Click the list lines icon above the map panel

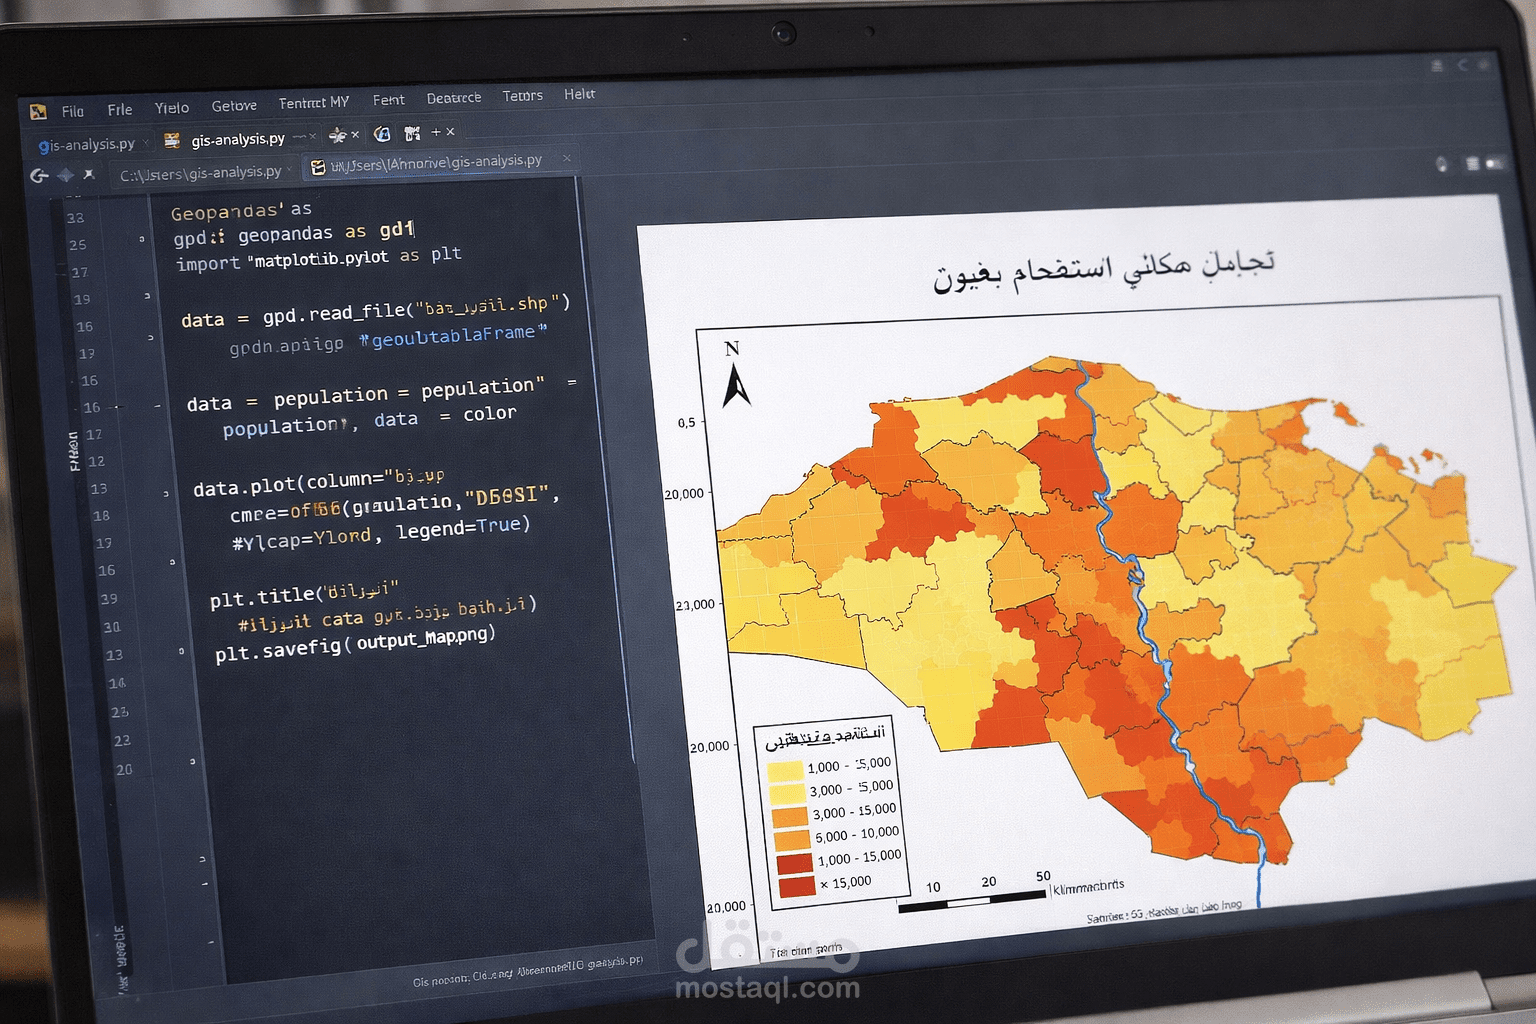click(x=1472, y=163)
